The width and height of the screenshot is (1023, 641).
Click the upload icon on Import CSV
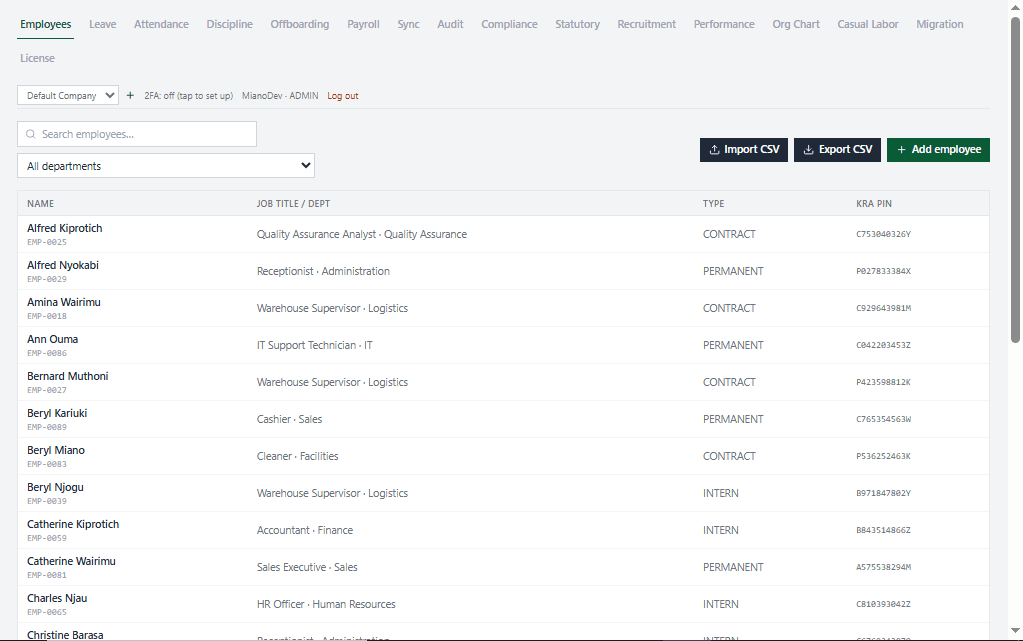714,149
